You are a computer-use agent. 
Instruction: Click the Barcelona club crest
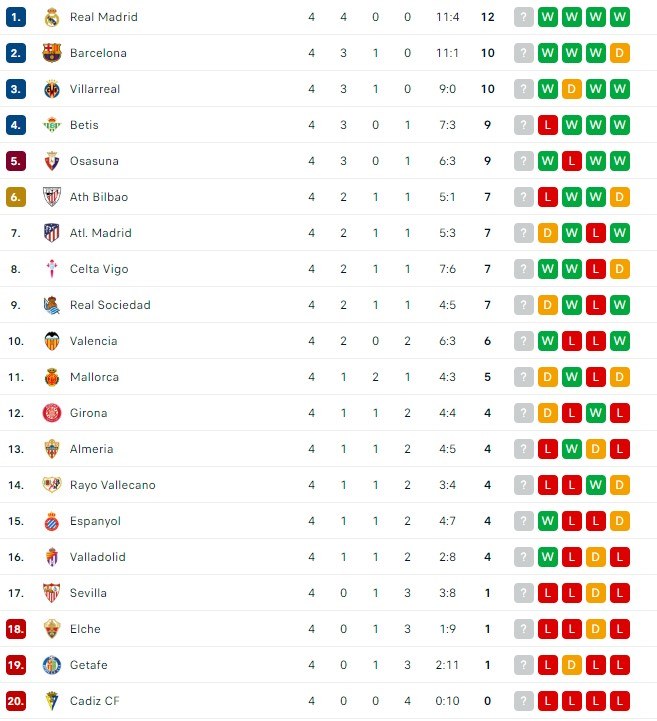(51, 53)
